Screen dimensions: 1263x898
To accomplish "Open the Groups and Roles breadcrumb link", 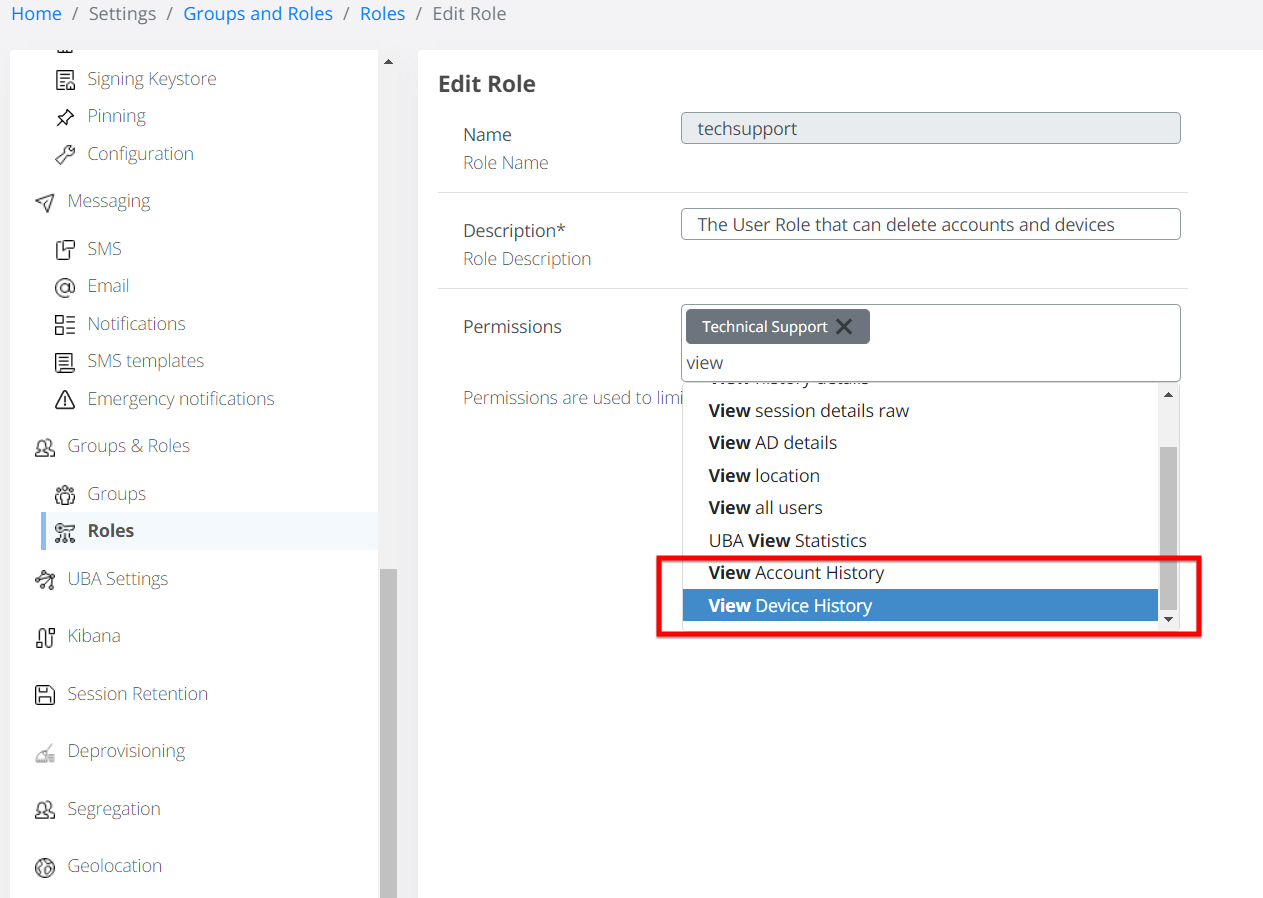I will pos(257,13).
